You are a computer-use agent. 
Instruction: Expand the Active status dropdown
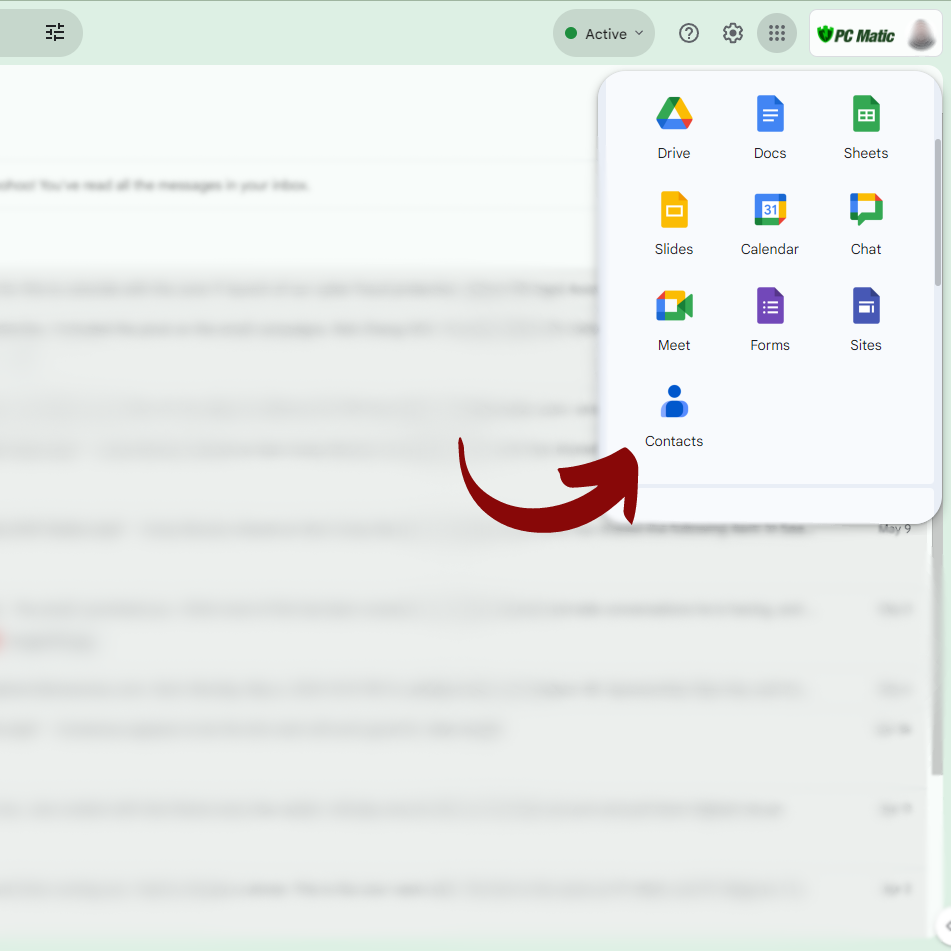click(x=604, y=34)
